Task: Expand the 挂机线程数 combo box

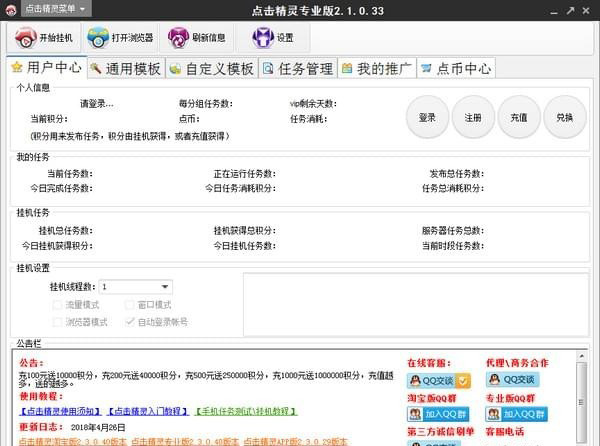Action: (x=165, y=286)
